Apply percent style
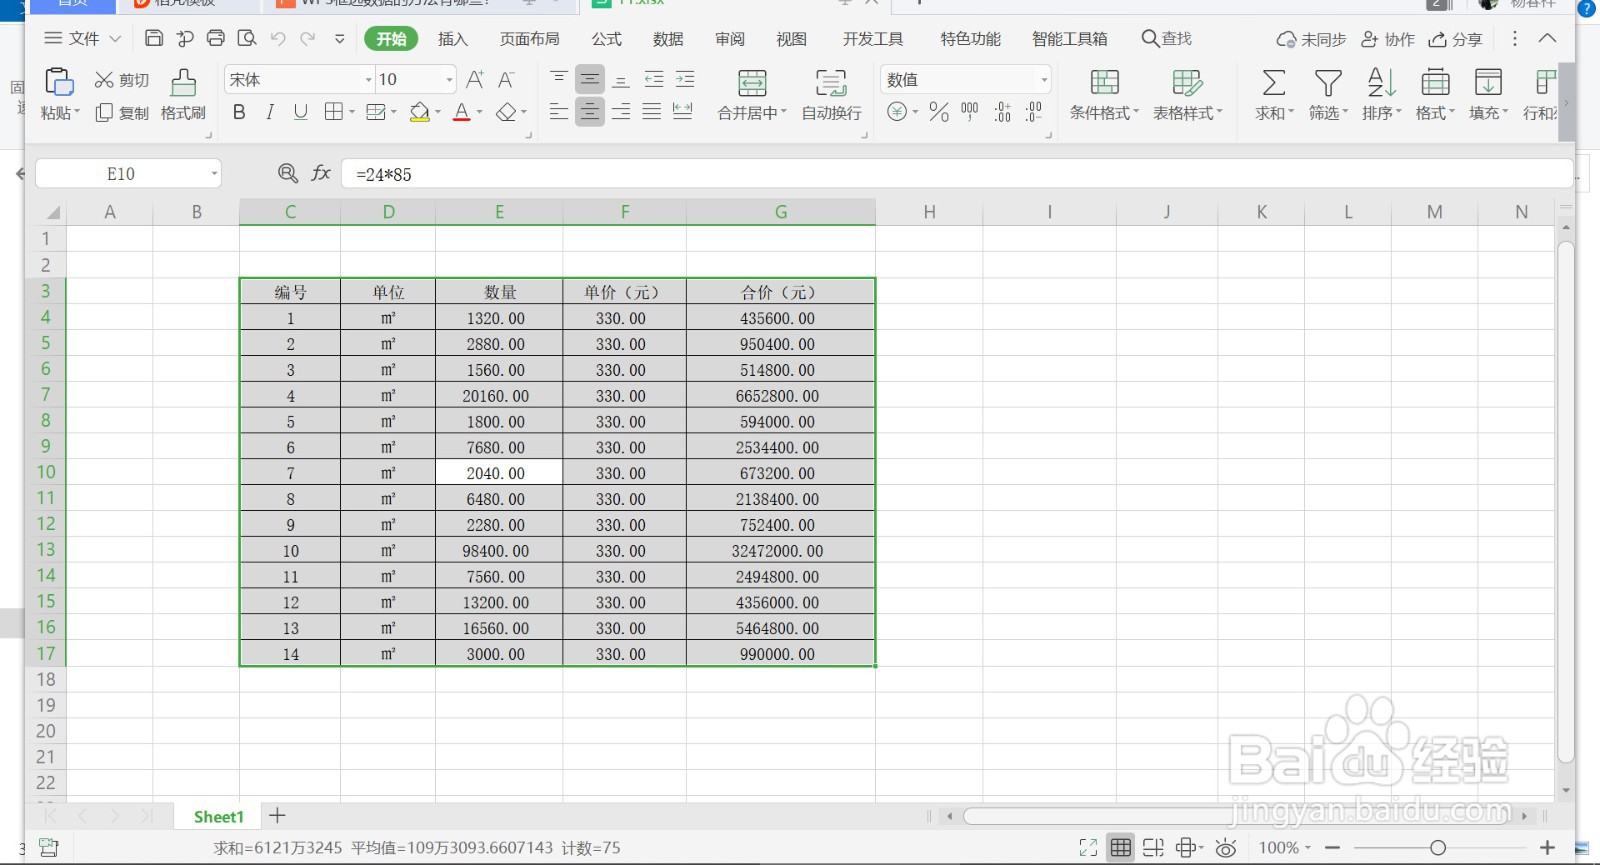Screen dimensions: 1600x865 point(938,112)
